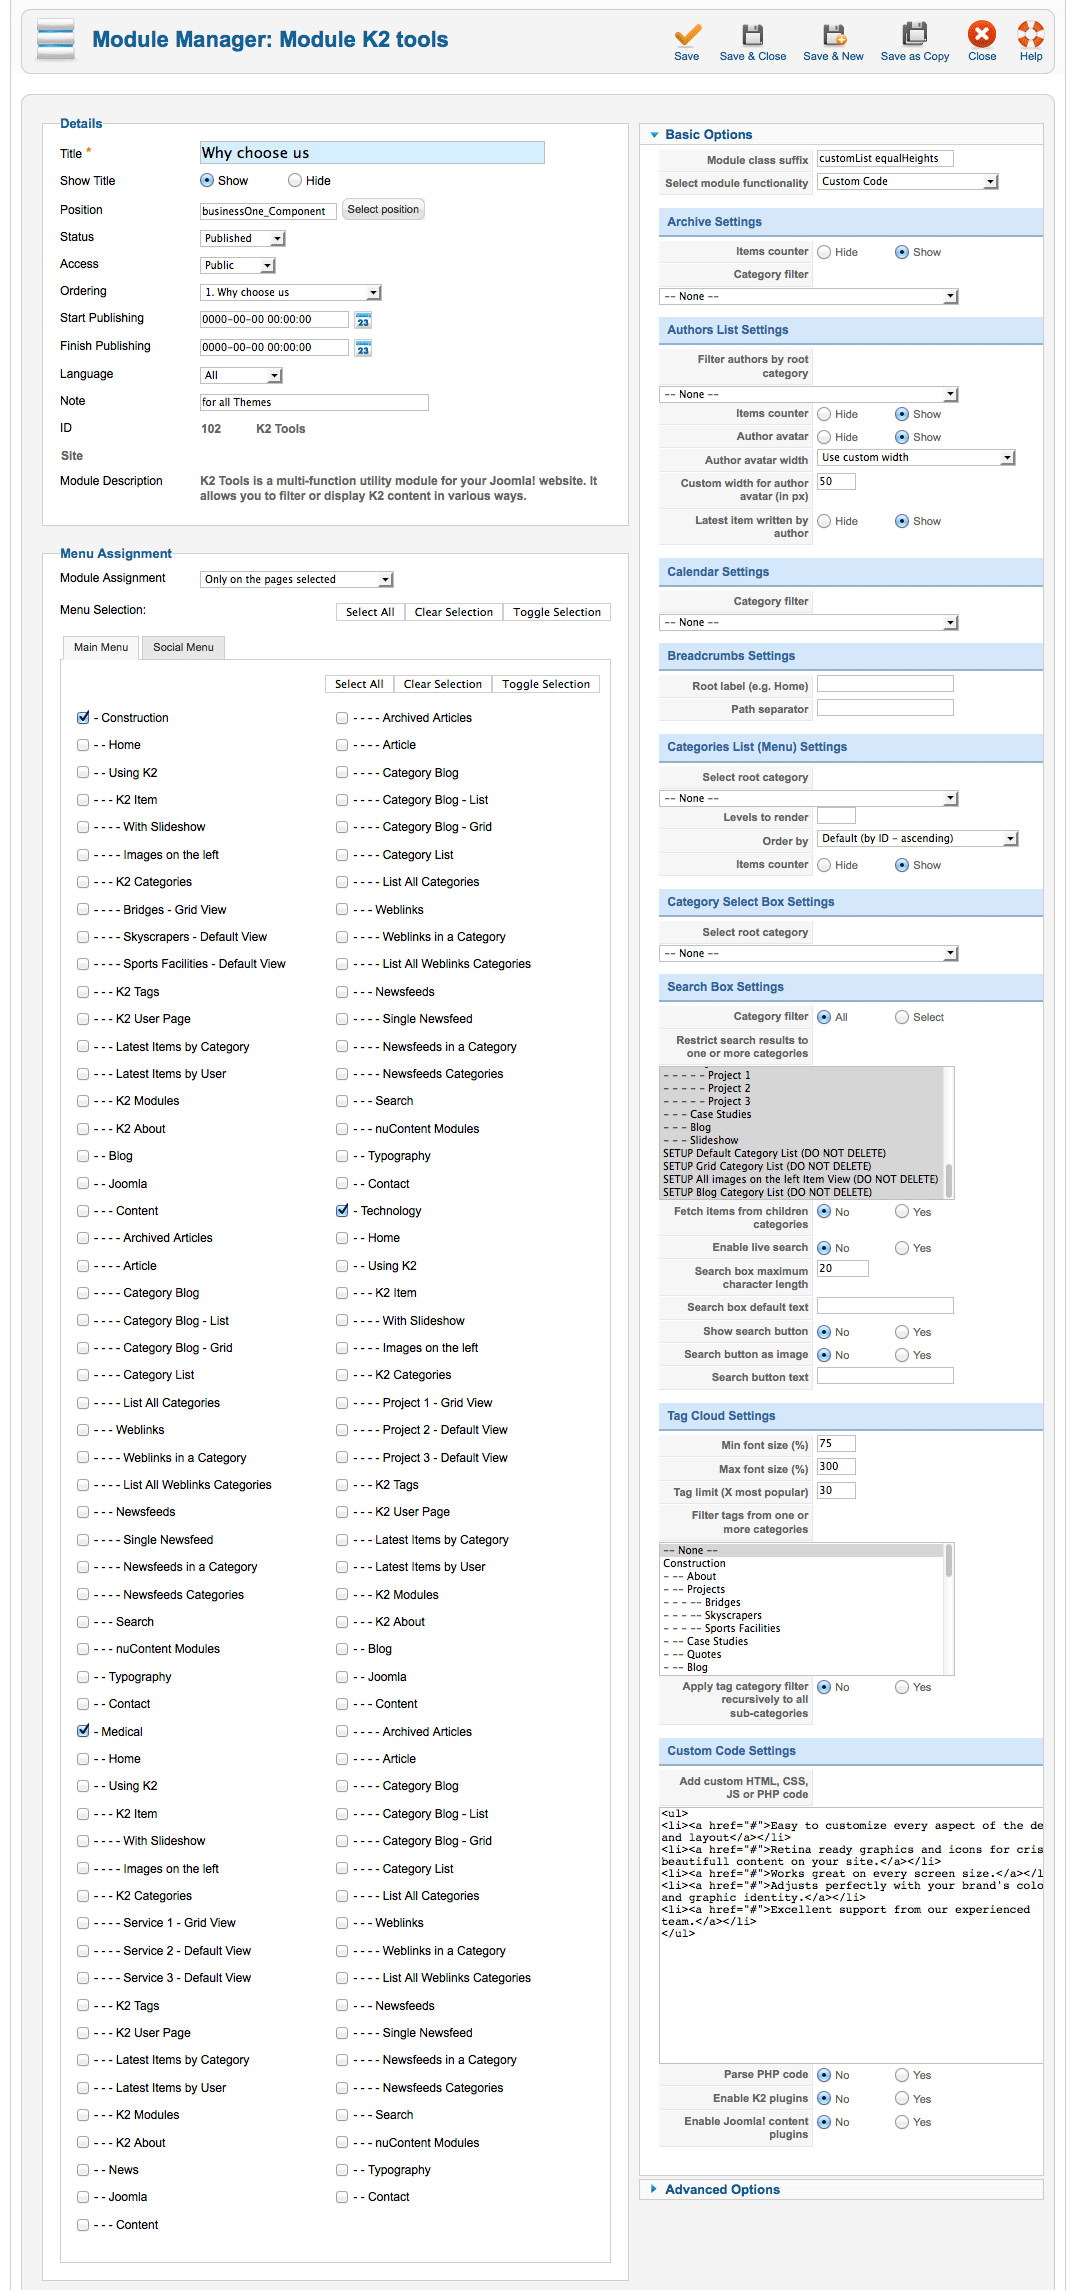Click Clear Selection inside Main Menu tab
The image size is (1076, 2290).
pyautogui.click(x=443, y=684)
